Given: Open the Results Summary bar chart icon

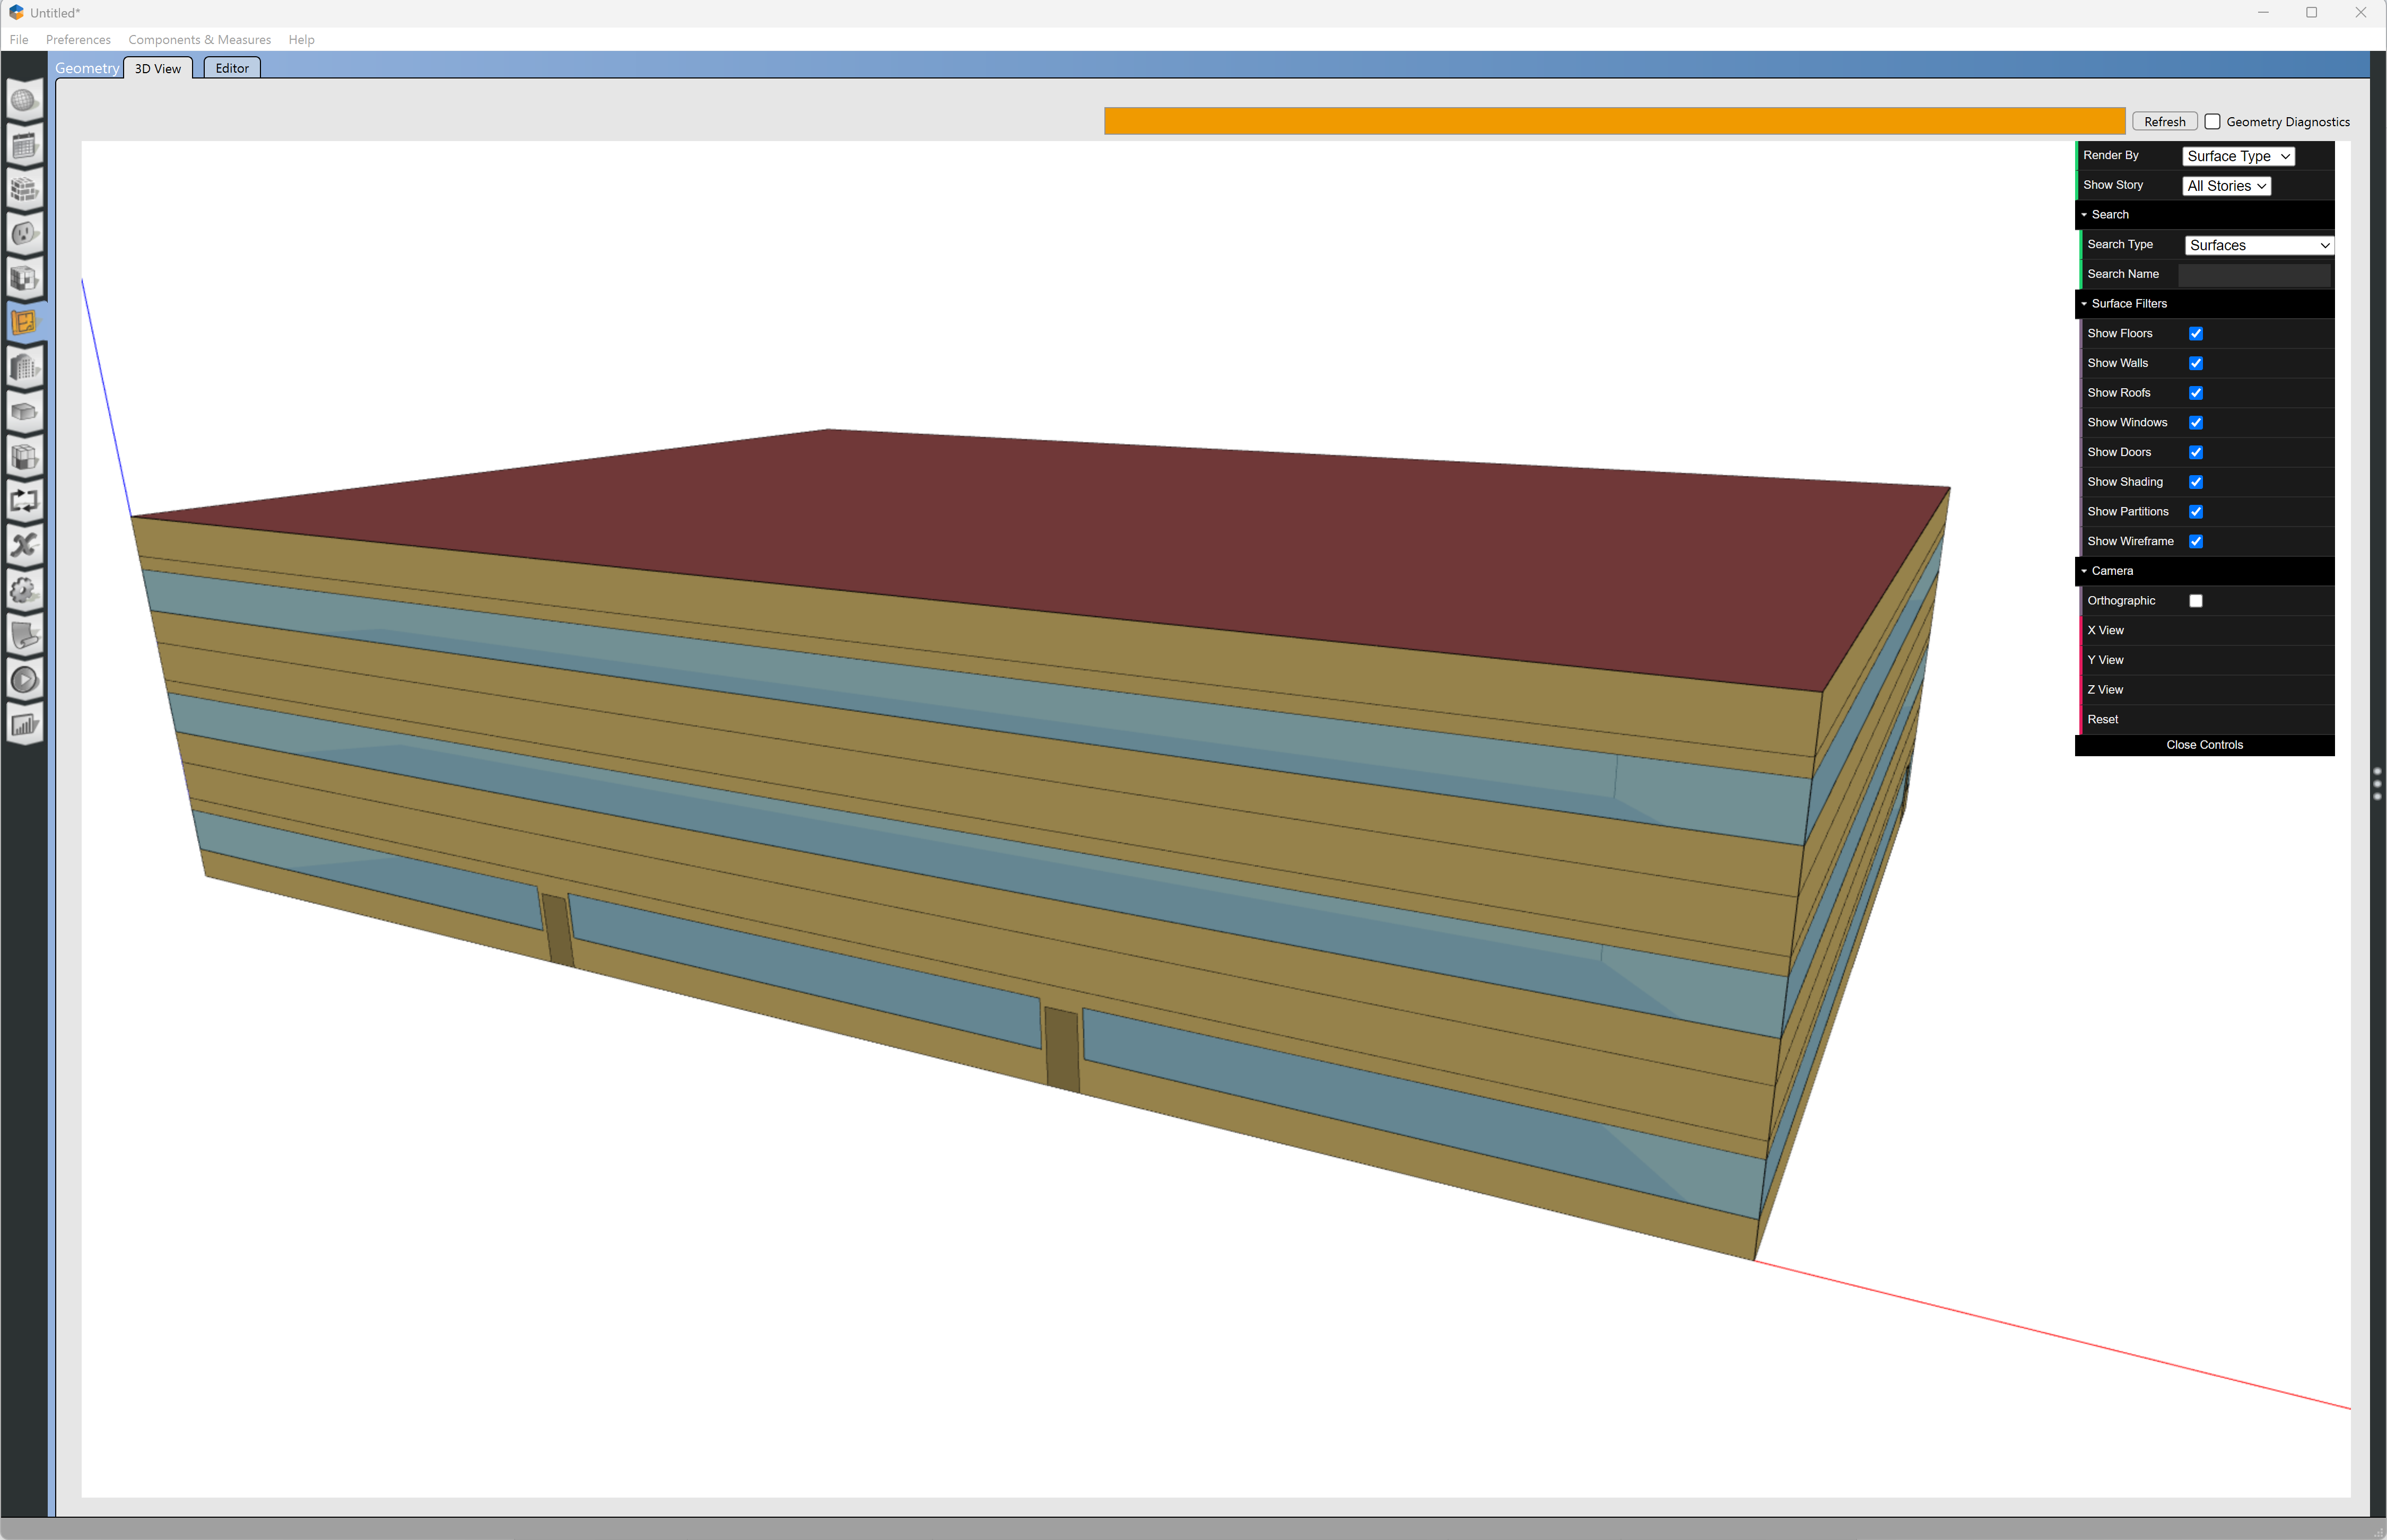Looking at the screenshot, I should (24, 725).
